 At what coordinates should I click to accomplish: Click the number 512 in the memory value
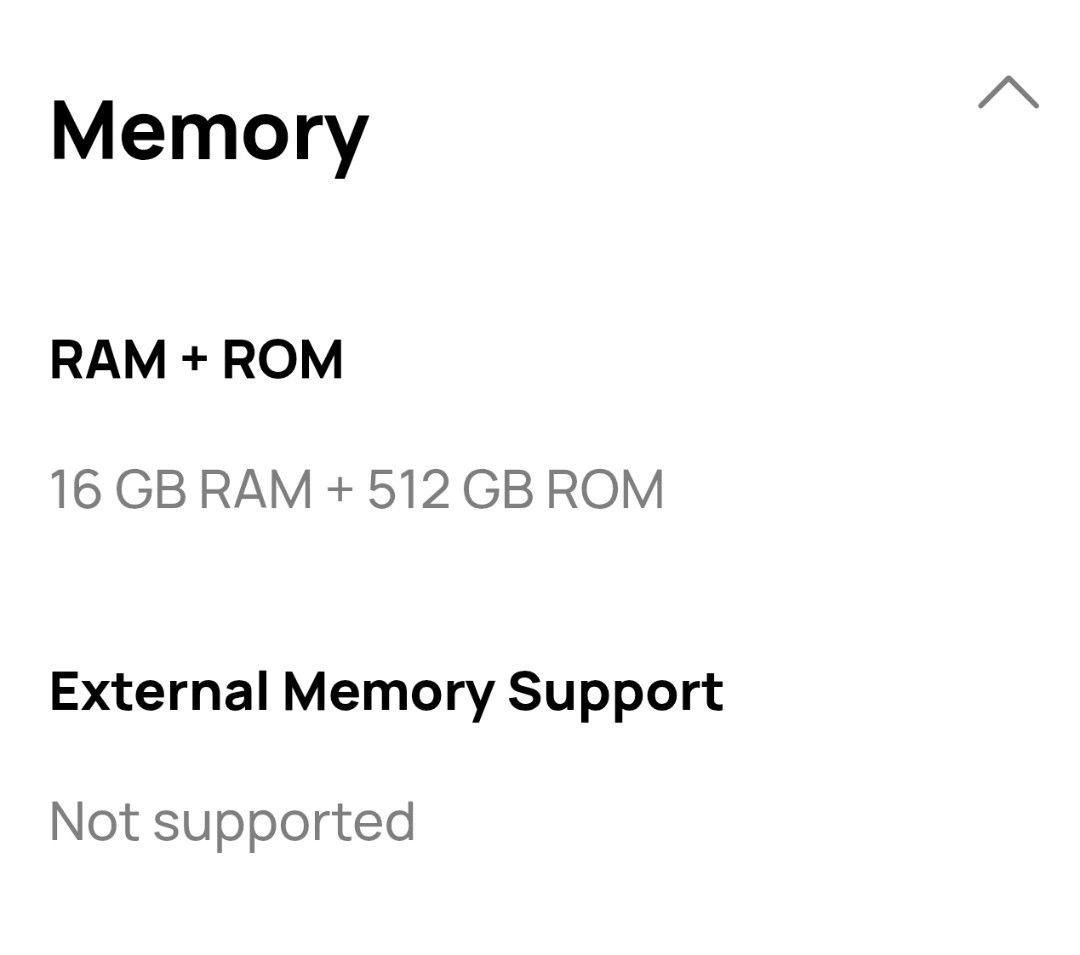[408, 490]
